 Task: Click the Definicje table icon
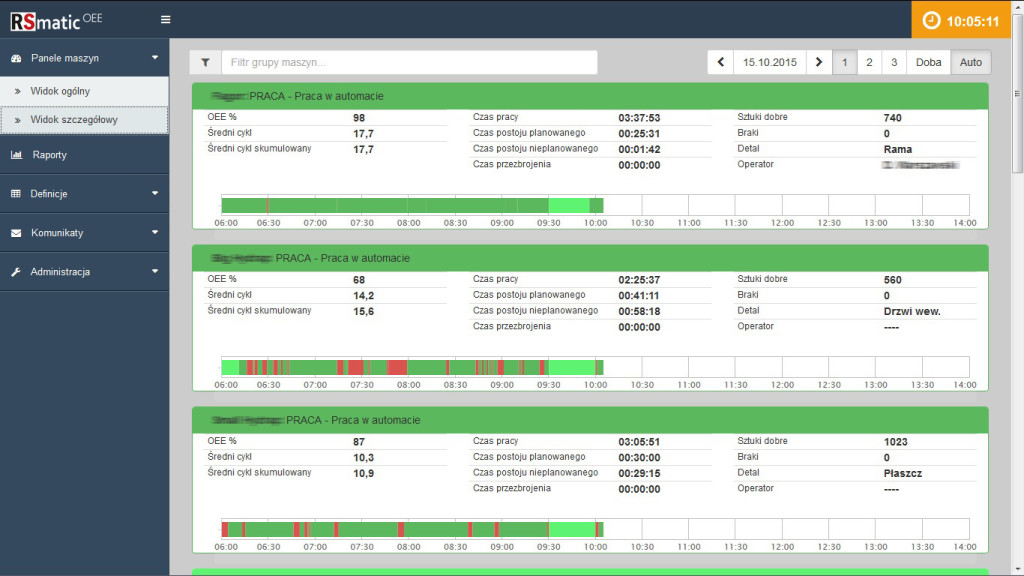point(16,194)
